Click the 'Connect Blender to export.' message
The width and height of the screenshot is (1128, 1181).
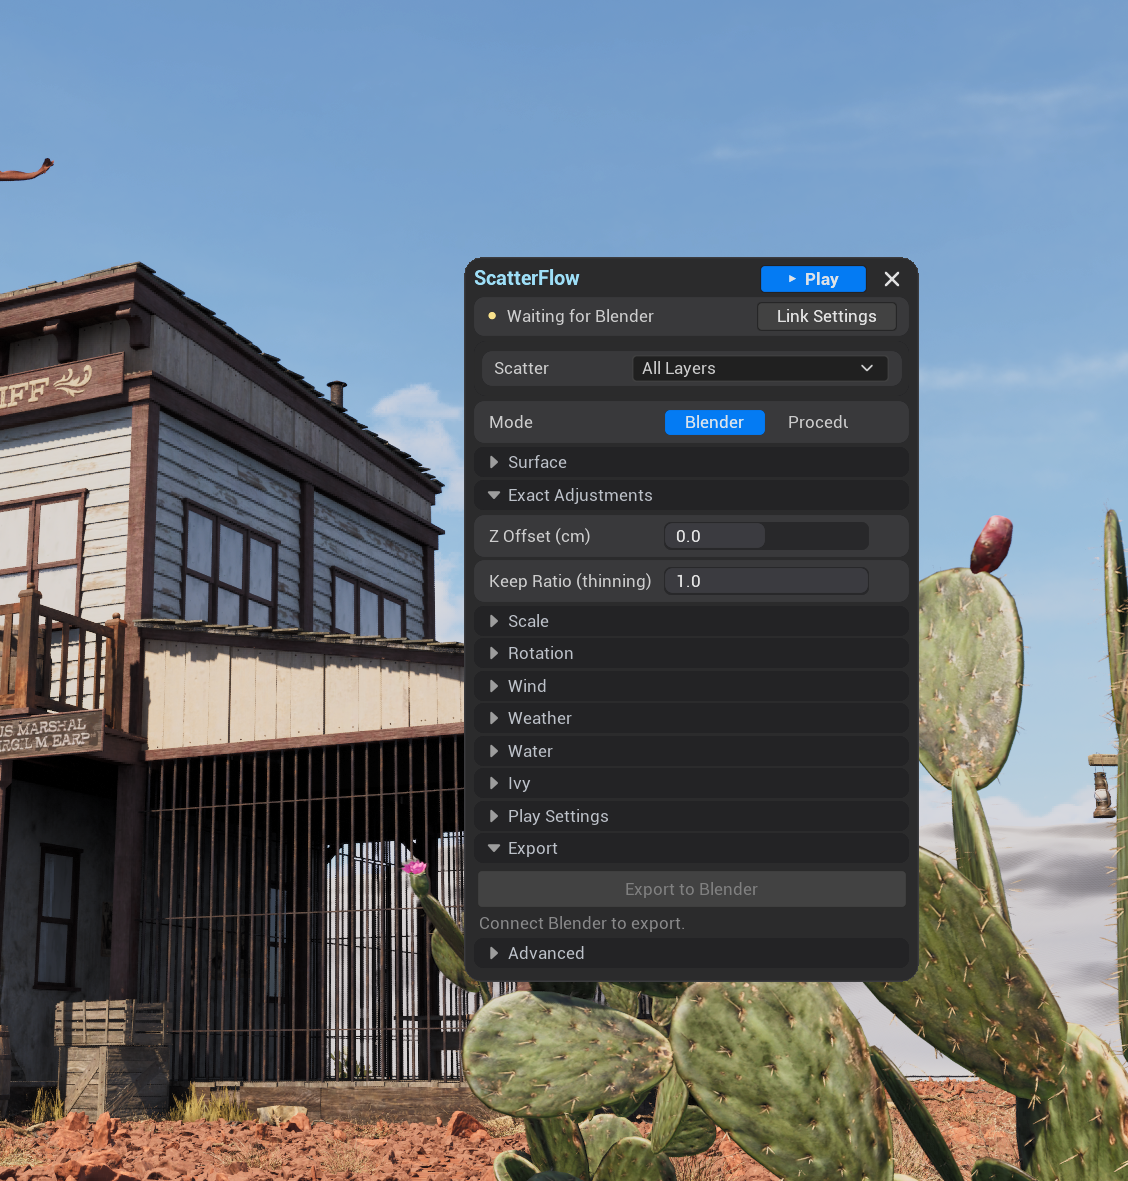click(x=581, y=923)
